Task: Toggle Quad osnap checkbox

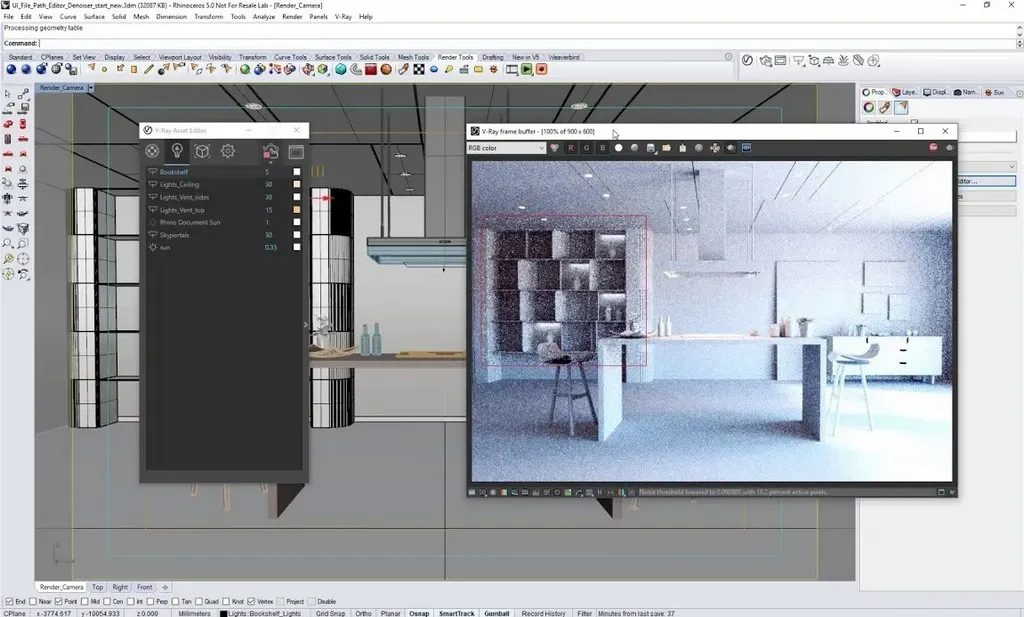Action: click(x=199, y=601)
